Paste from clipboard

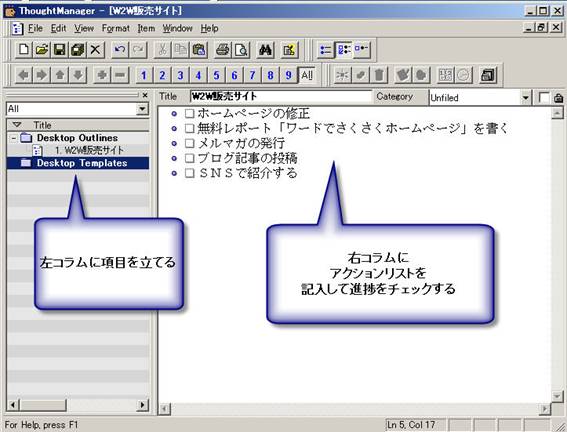[x=199, y=50]
